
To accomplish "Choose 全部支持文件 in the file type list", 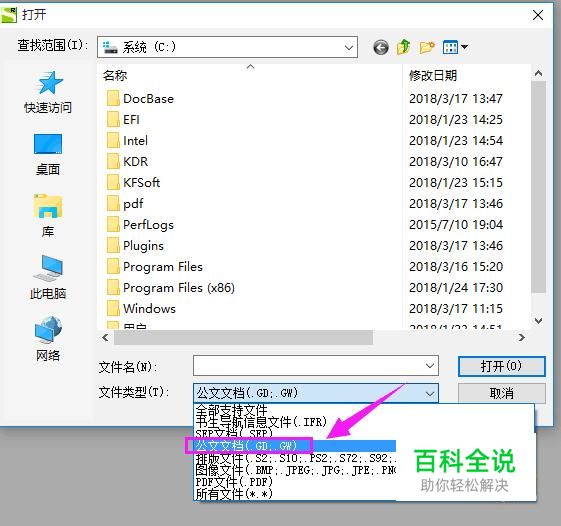I will point(231,410).
